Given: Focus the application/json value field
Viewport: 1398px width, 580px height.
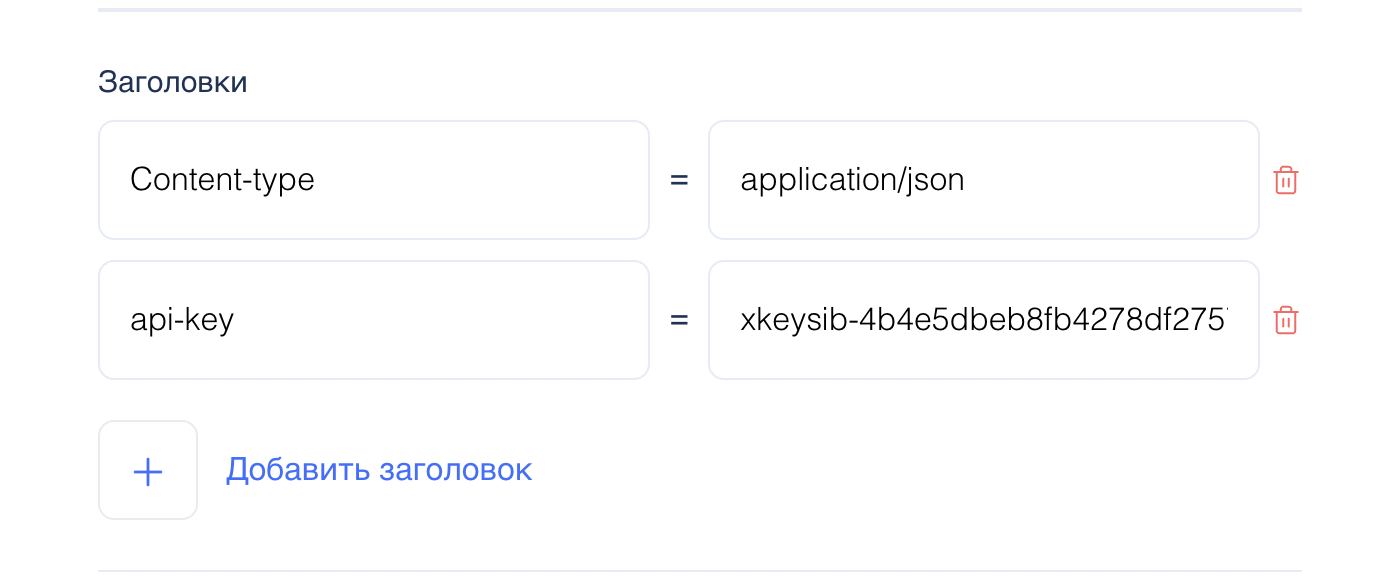Looking at the screenshot, I should 983,180.
